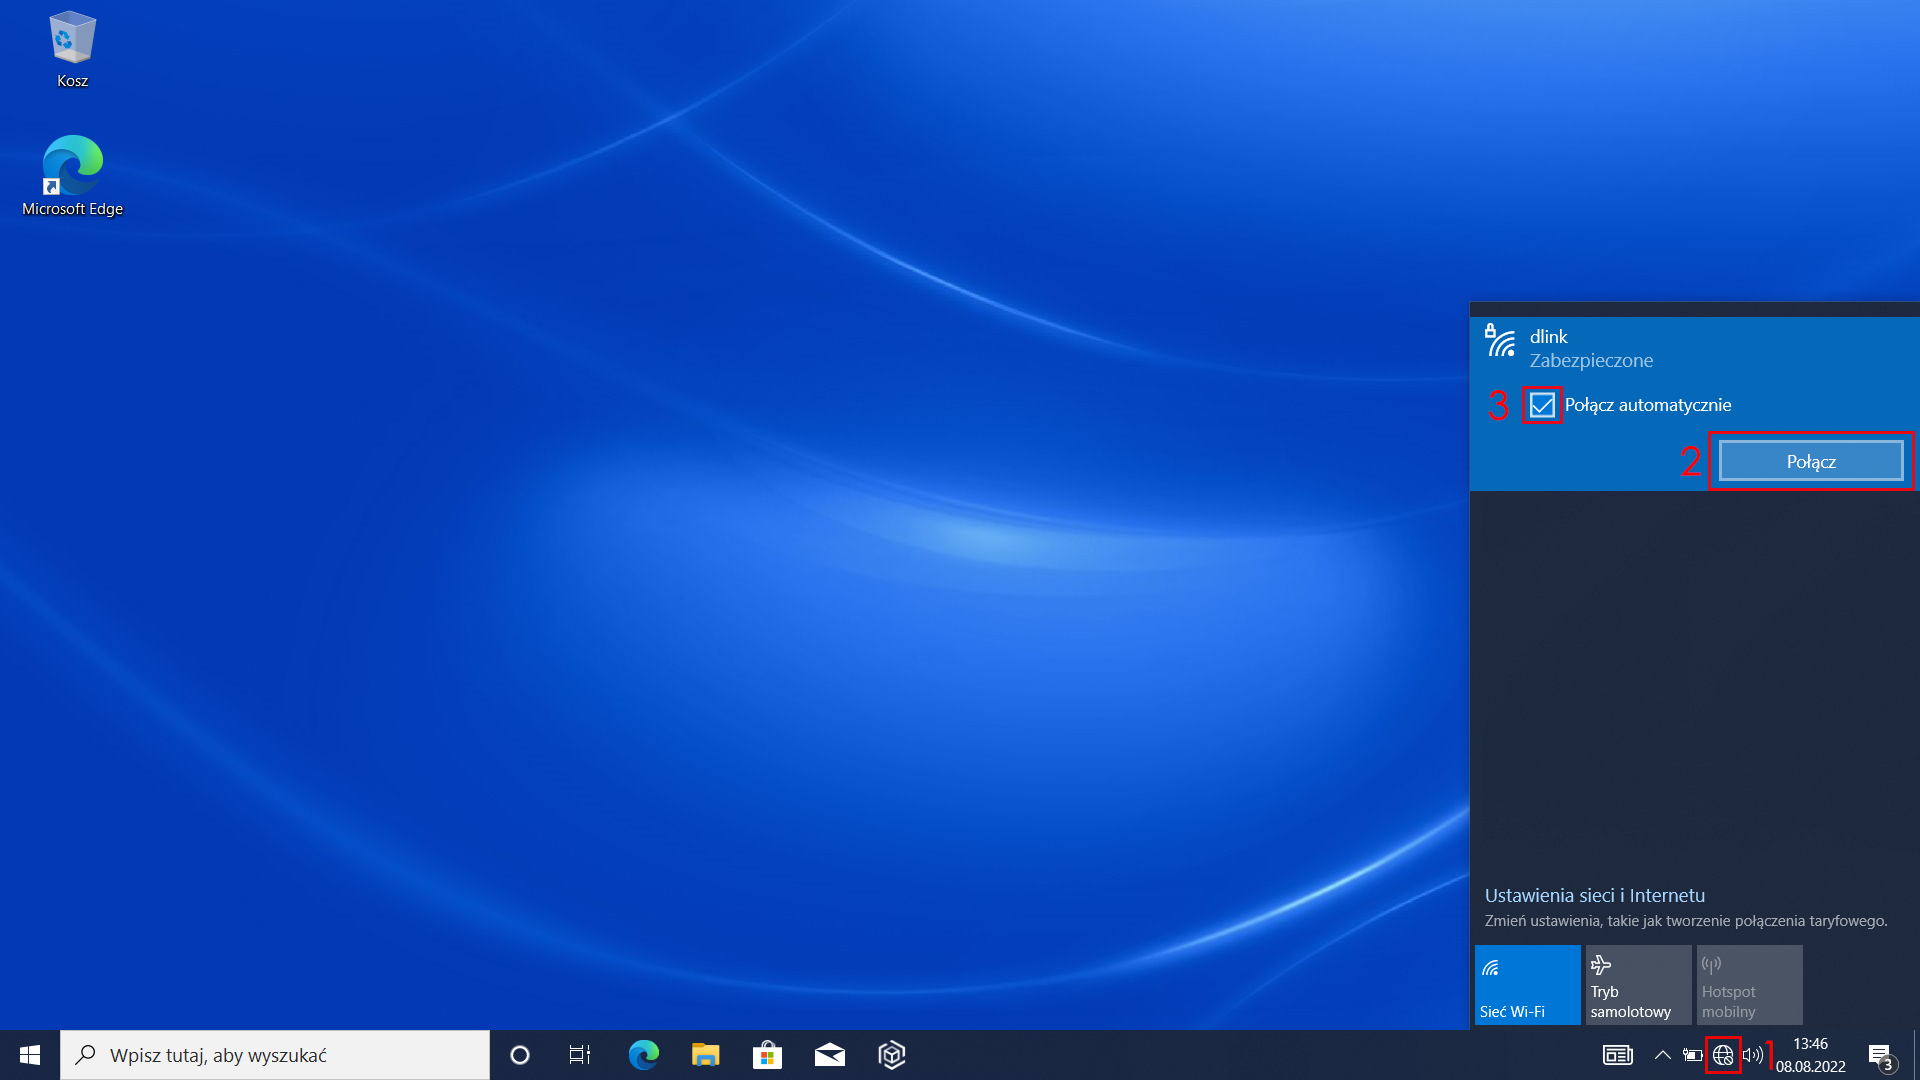Open the 3D cube app in taskbar
This screenshot has height=1080, width=1920.
coord(891,1055)
